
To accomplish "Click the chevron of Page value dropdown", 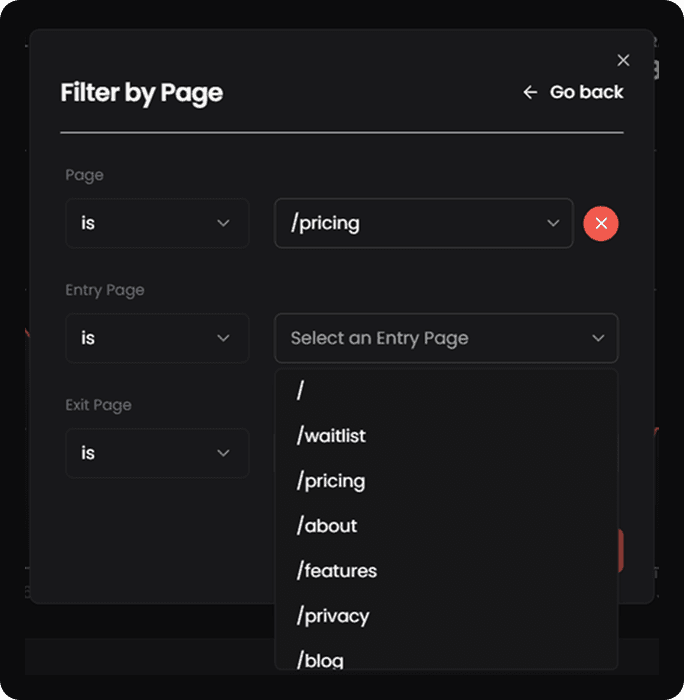I will point(553,223).
